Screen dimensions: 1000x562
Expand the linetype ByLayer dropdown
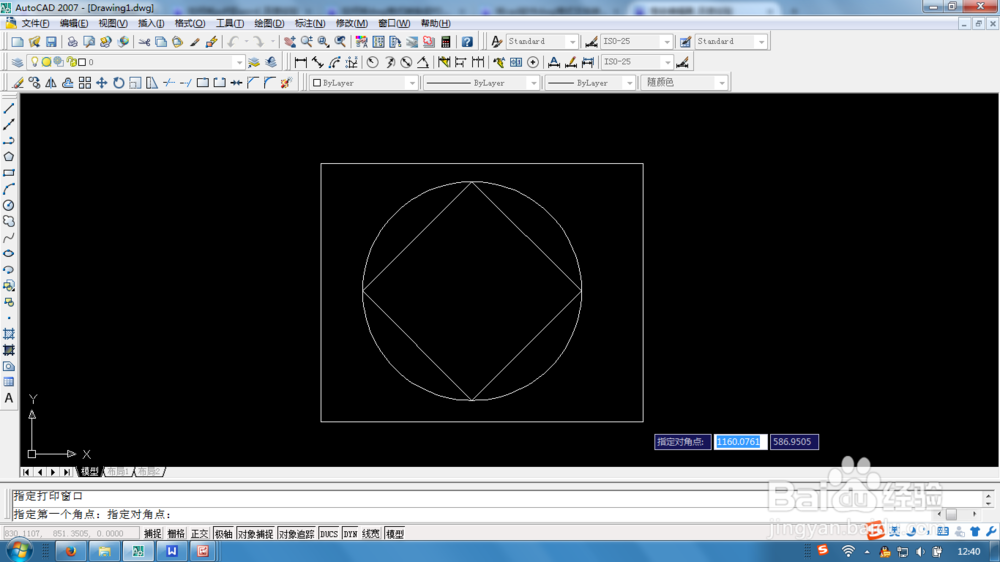(533, 83)
